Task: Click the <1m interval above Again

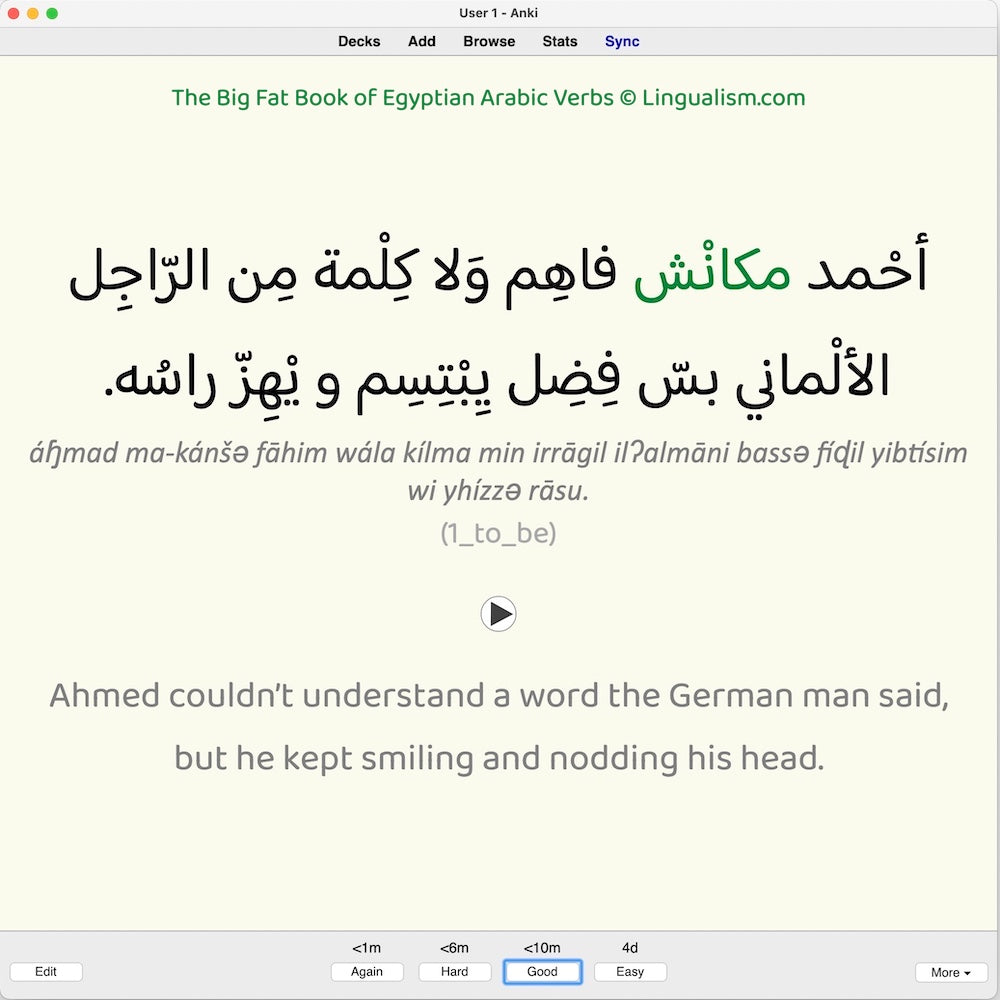Action: point(367,947)
